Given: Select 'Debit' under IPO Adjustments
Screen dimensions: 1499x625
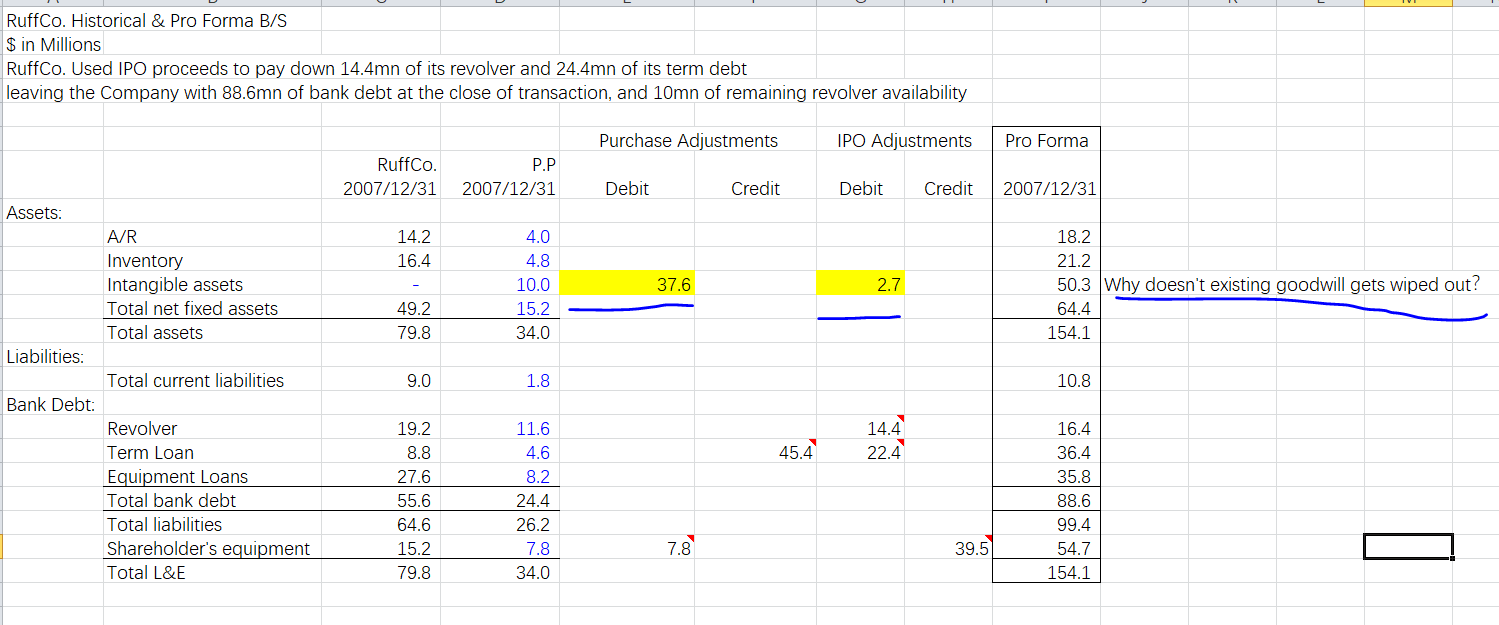Looking at the screenshot, I should coord(861,188).
